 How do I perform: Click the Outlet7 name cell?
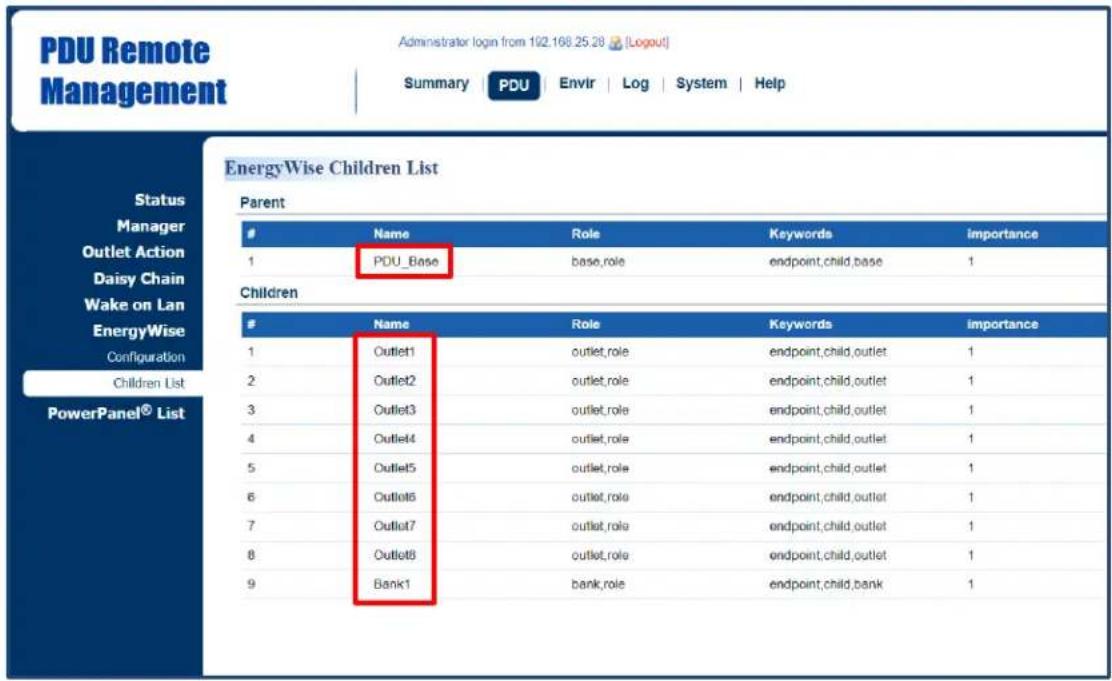tap(394, 526)
